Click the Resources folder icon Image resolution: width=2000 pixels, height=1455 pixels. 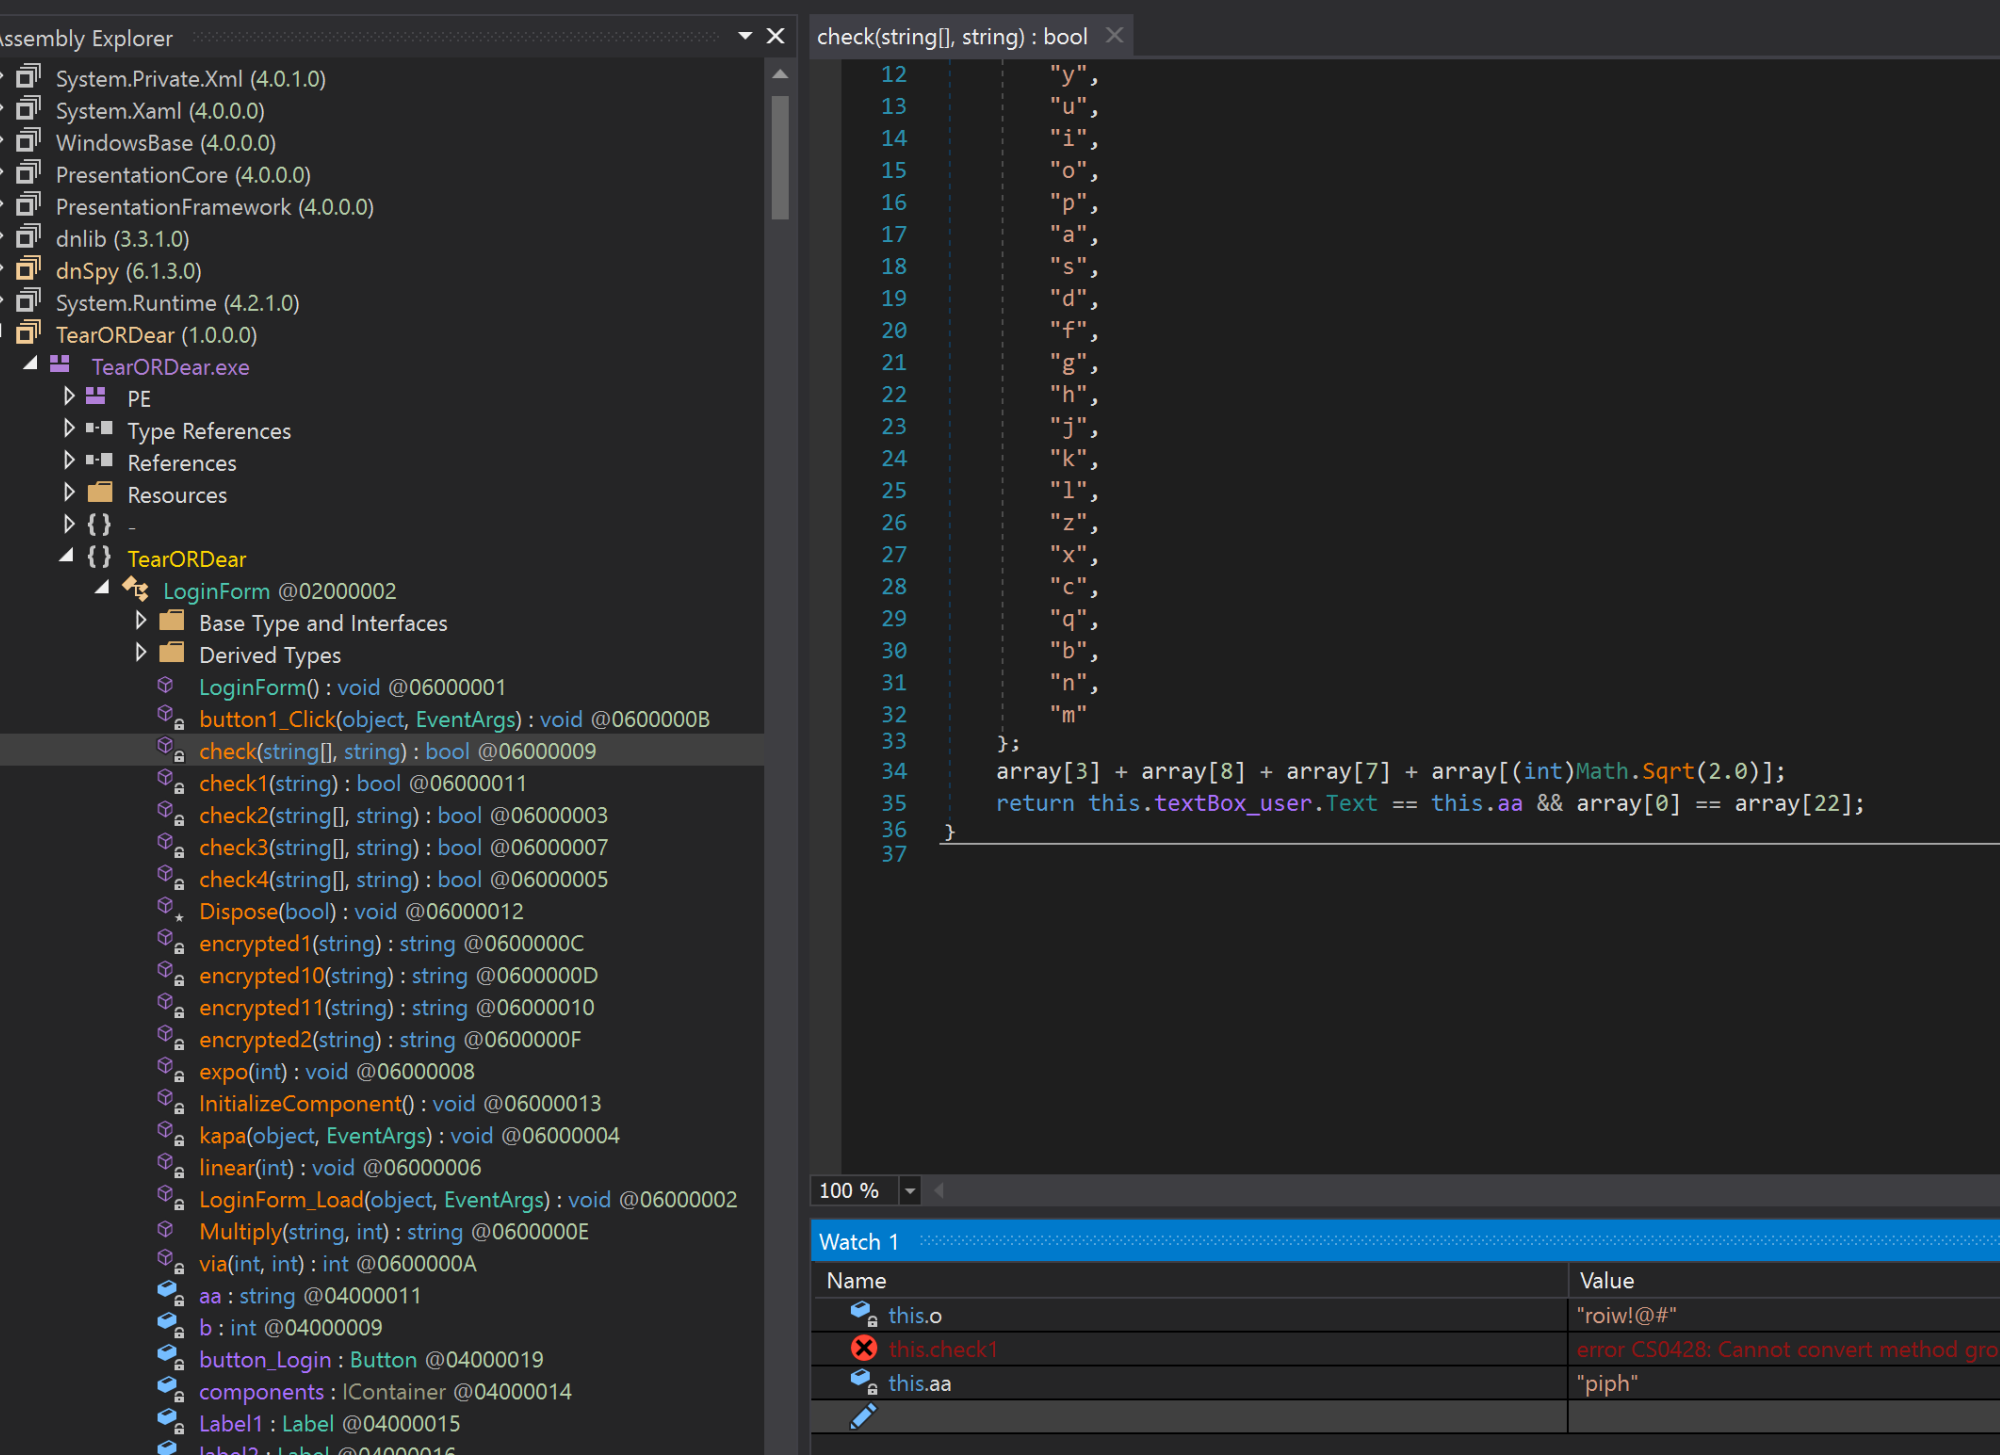[x=100, y=494]
